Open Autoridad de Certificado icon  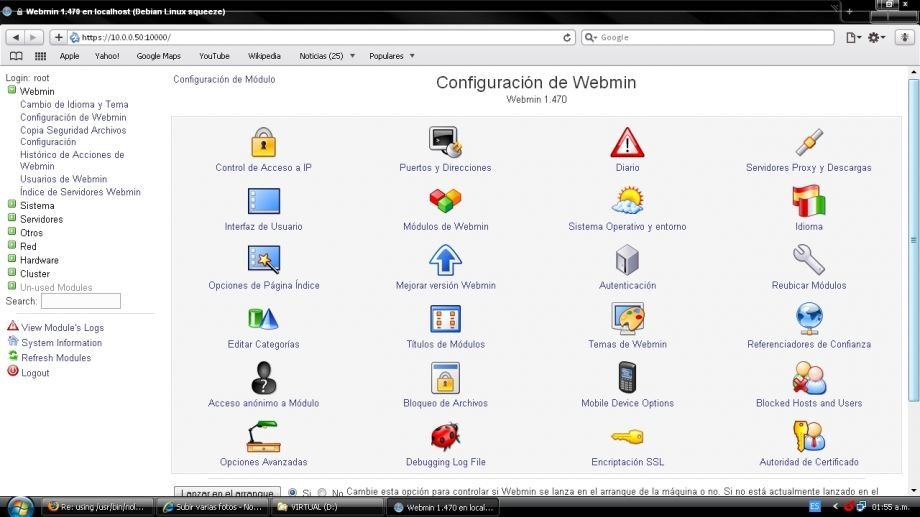coord(809,437)
